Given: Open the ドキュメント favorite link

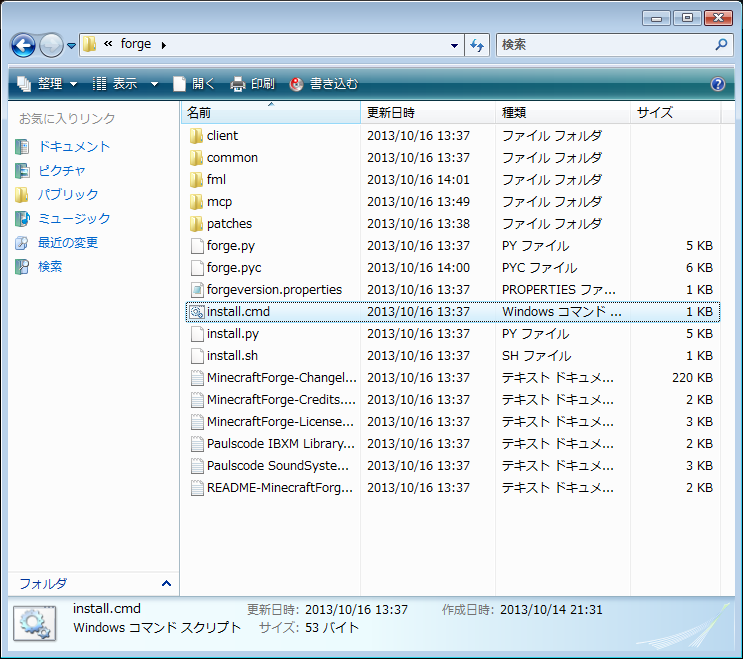Looking at the screenshot, I should pos(74,146).
